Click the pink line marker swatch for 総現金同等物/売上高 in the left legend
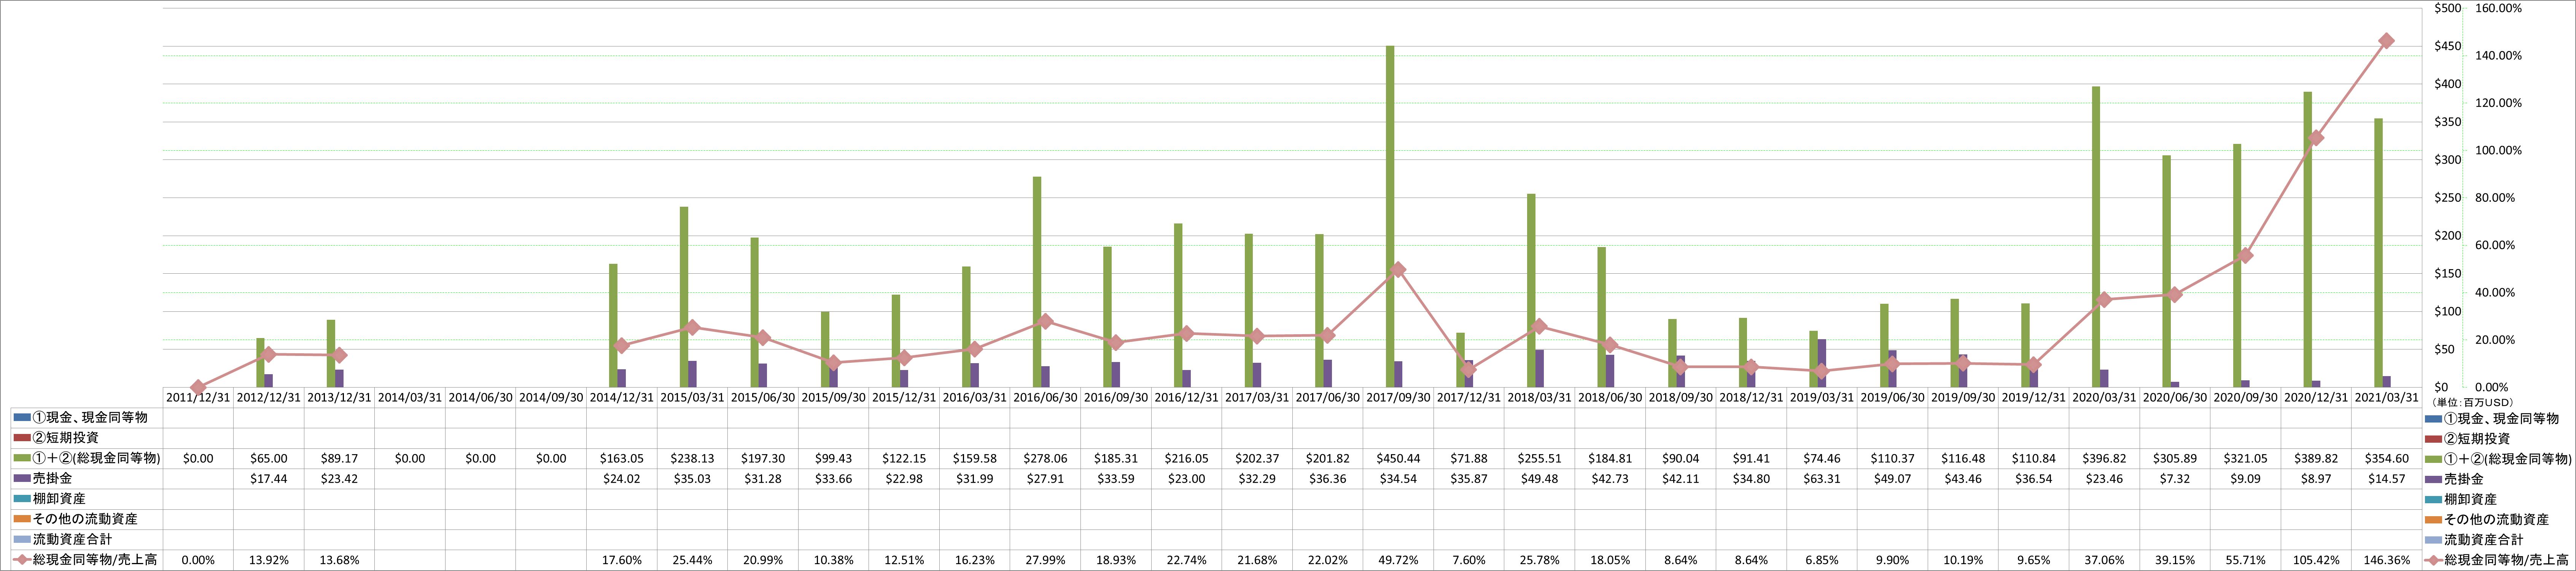Viewport: 2576px width, 571px height. coord(22,560)
